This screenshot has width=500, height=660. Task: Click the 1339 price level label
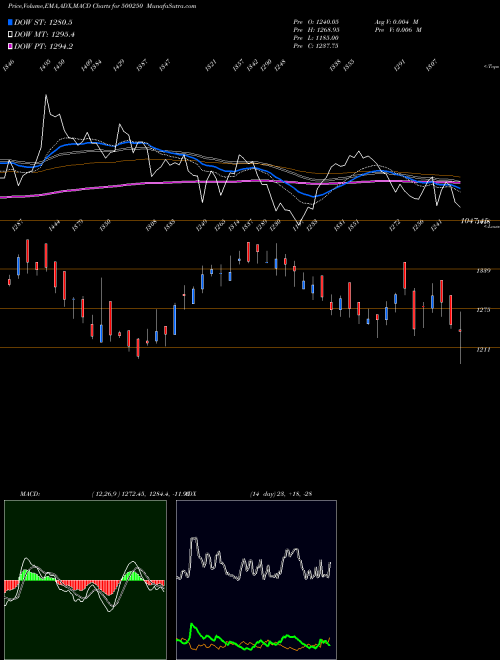click(x=483, y=271)
